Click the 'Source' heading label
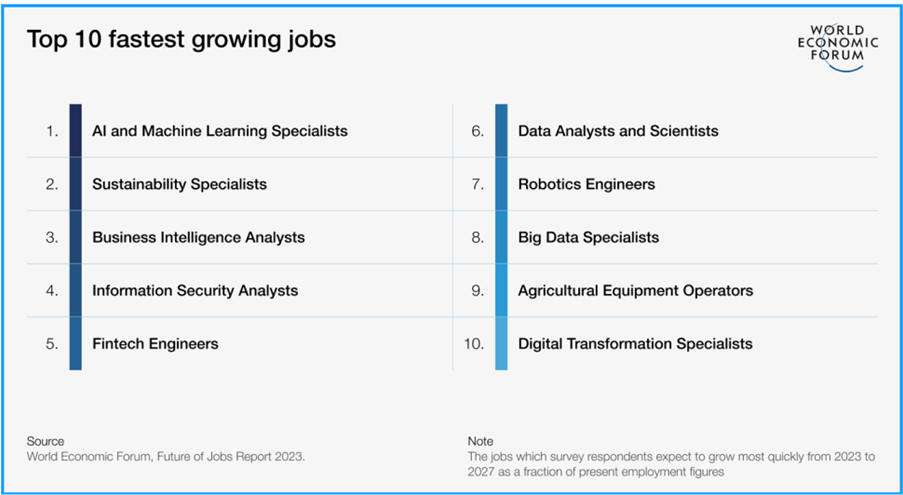The image size is (903, 495). (x=45, y=441)
